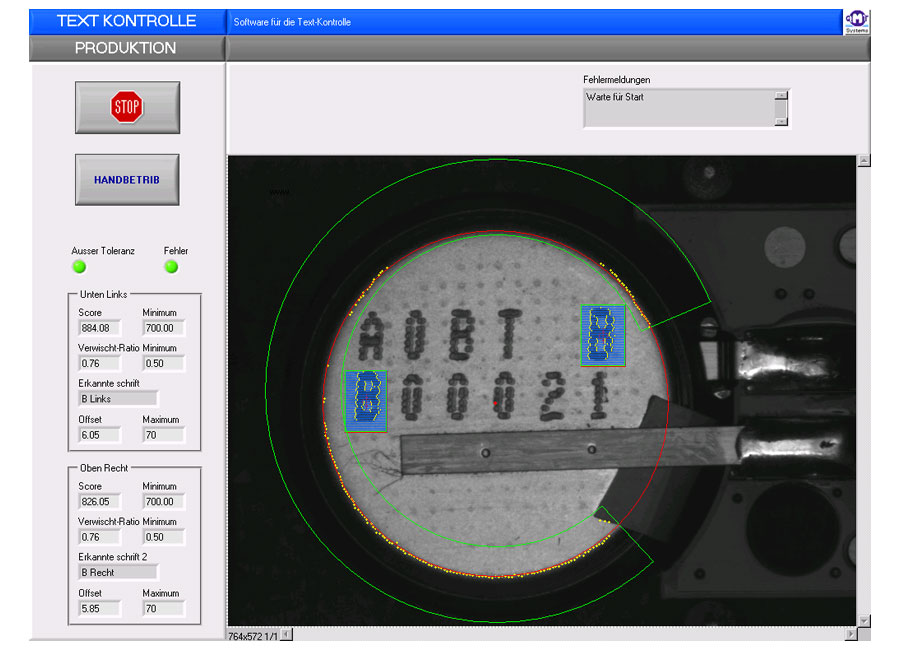
Task: Click the TEXT KONTROLLE title bar
Action: 126,21
